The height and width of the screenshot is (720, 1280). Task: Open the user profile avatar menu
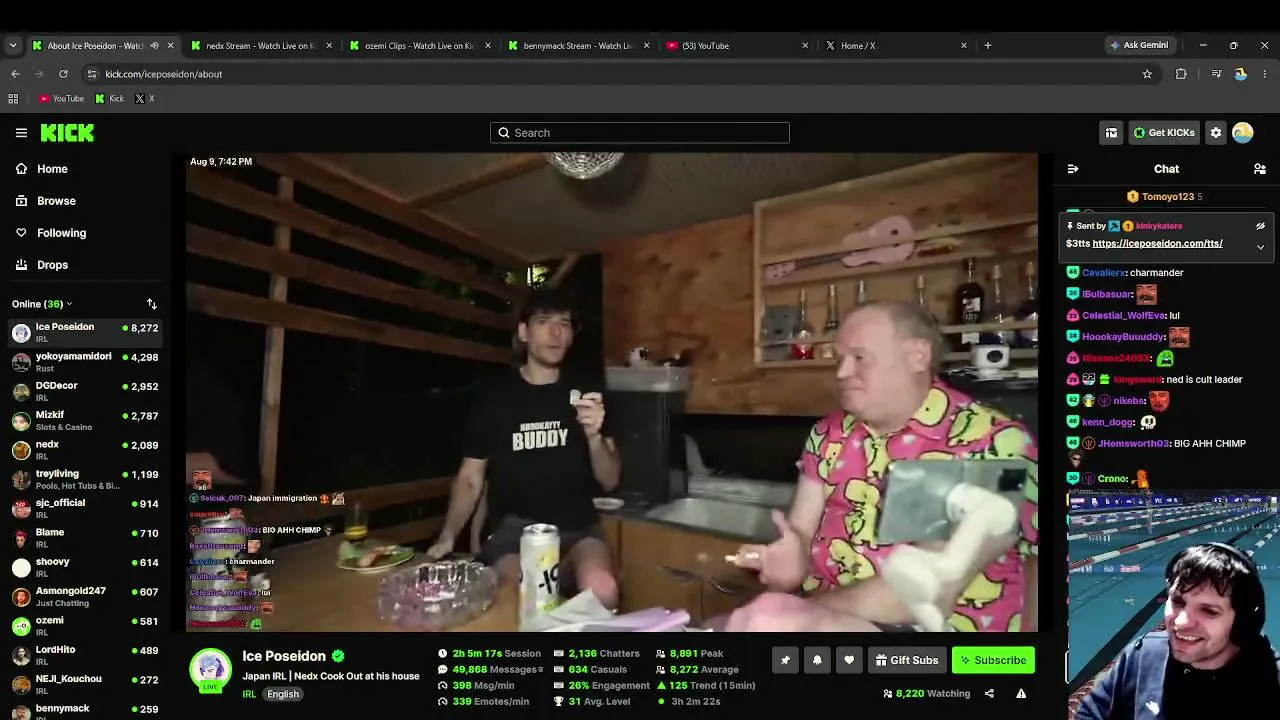click(1243, 133)
